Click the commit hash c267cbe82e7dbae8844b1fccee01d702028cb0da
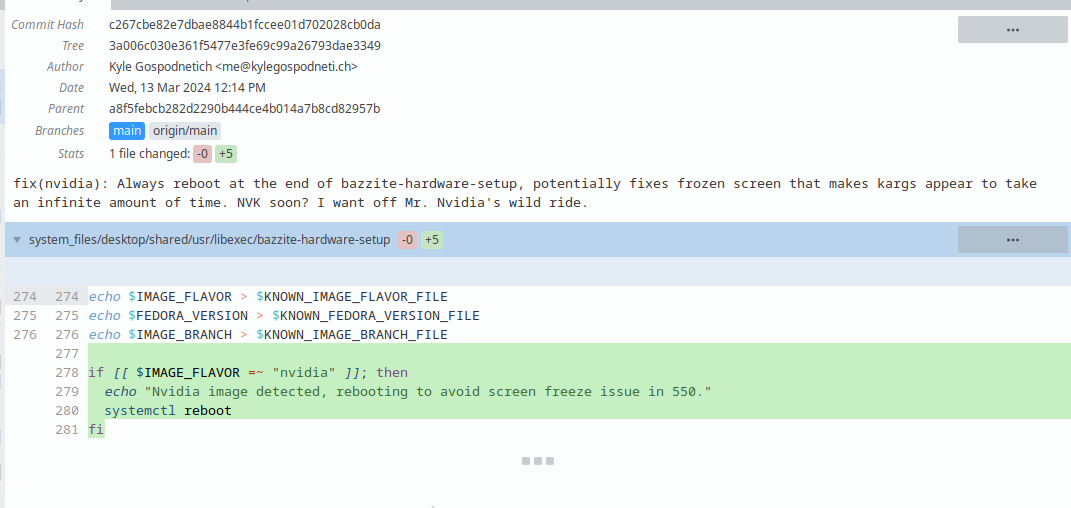 click(245, 25)
